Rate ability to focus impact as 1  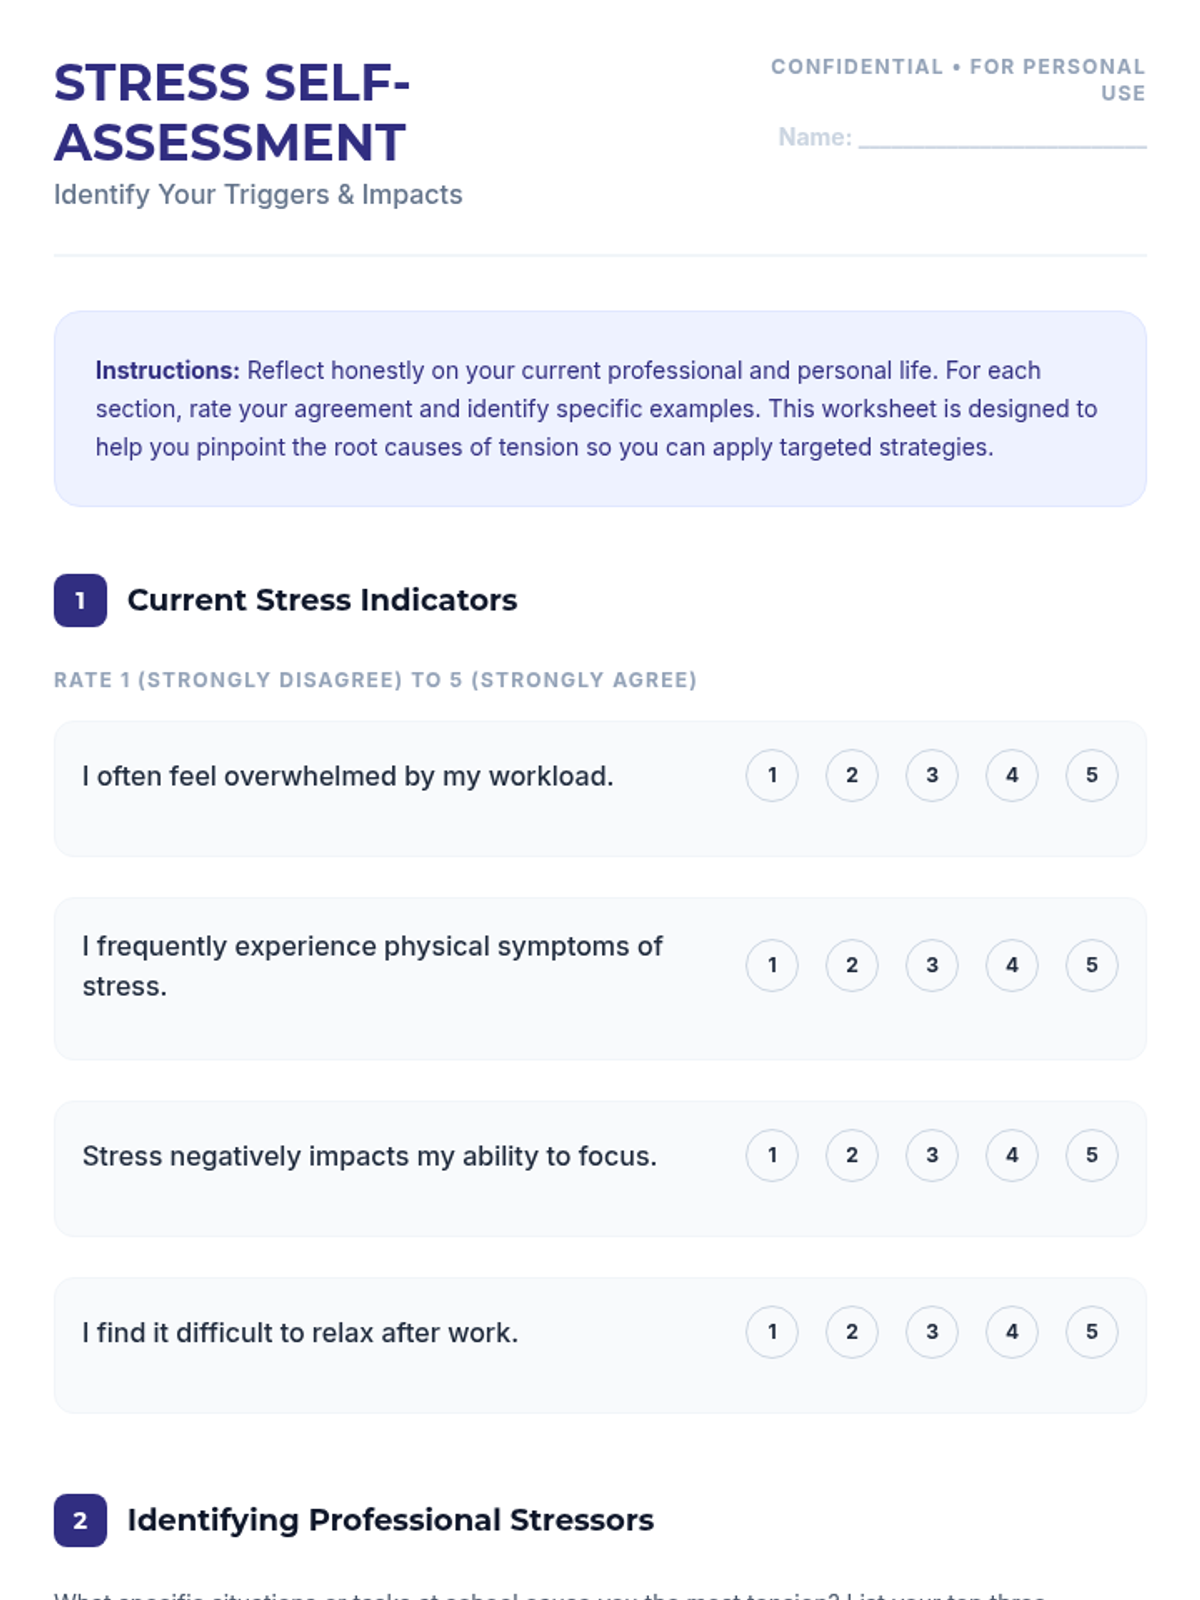click(x=772, y=1155)
